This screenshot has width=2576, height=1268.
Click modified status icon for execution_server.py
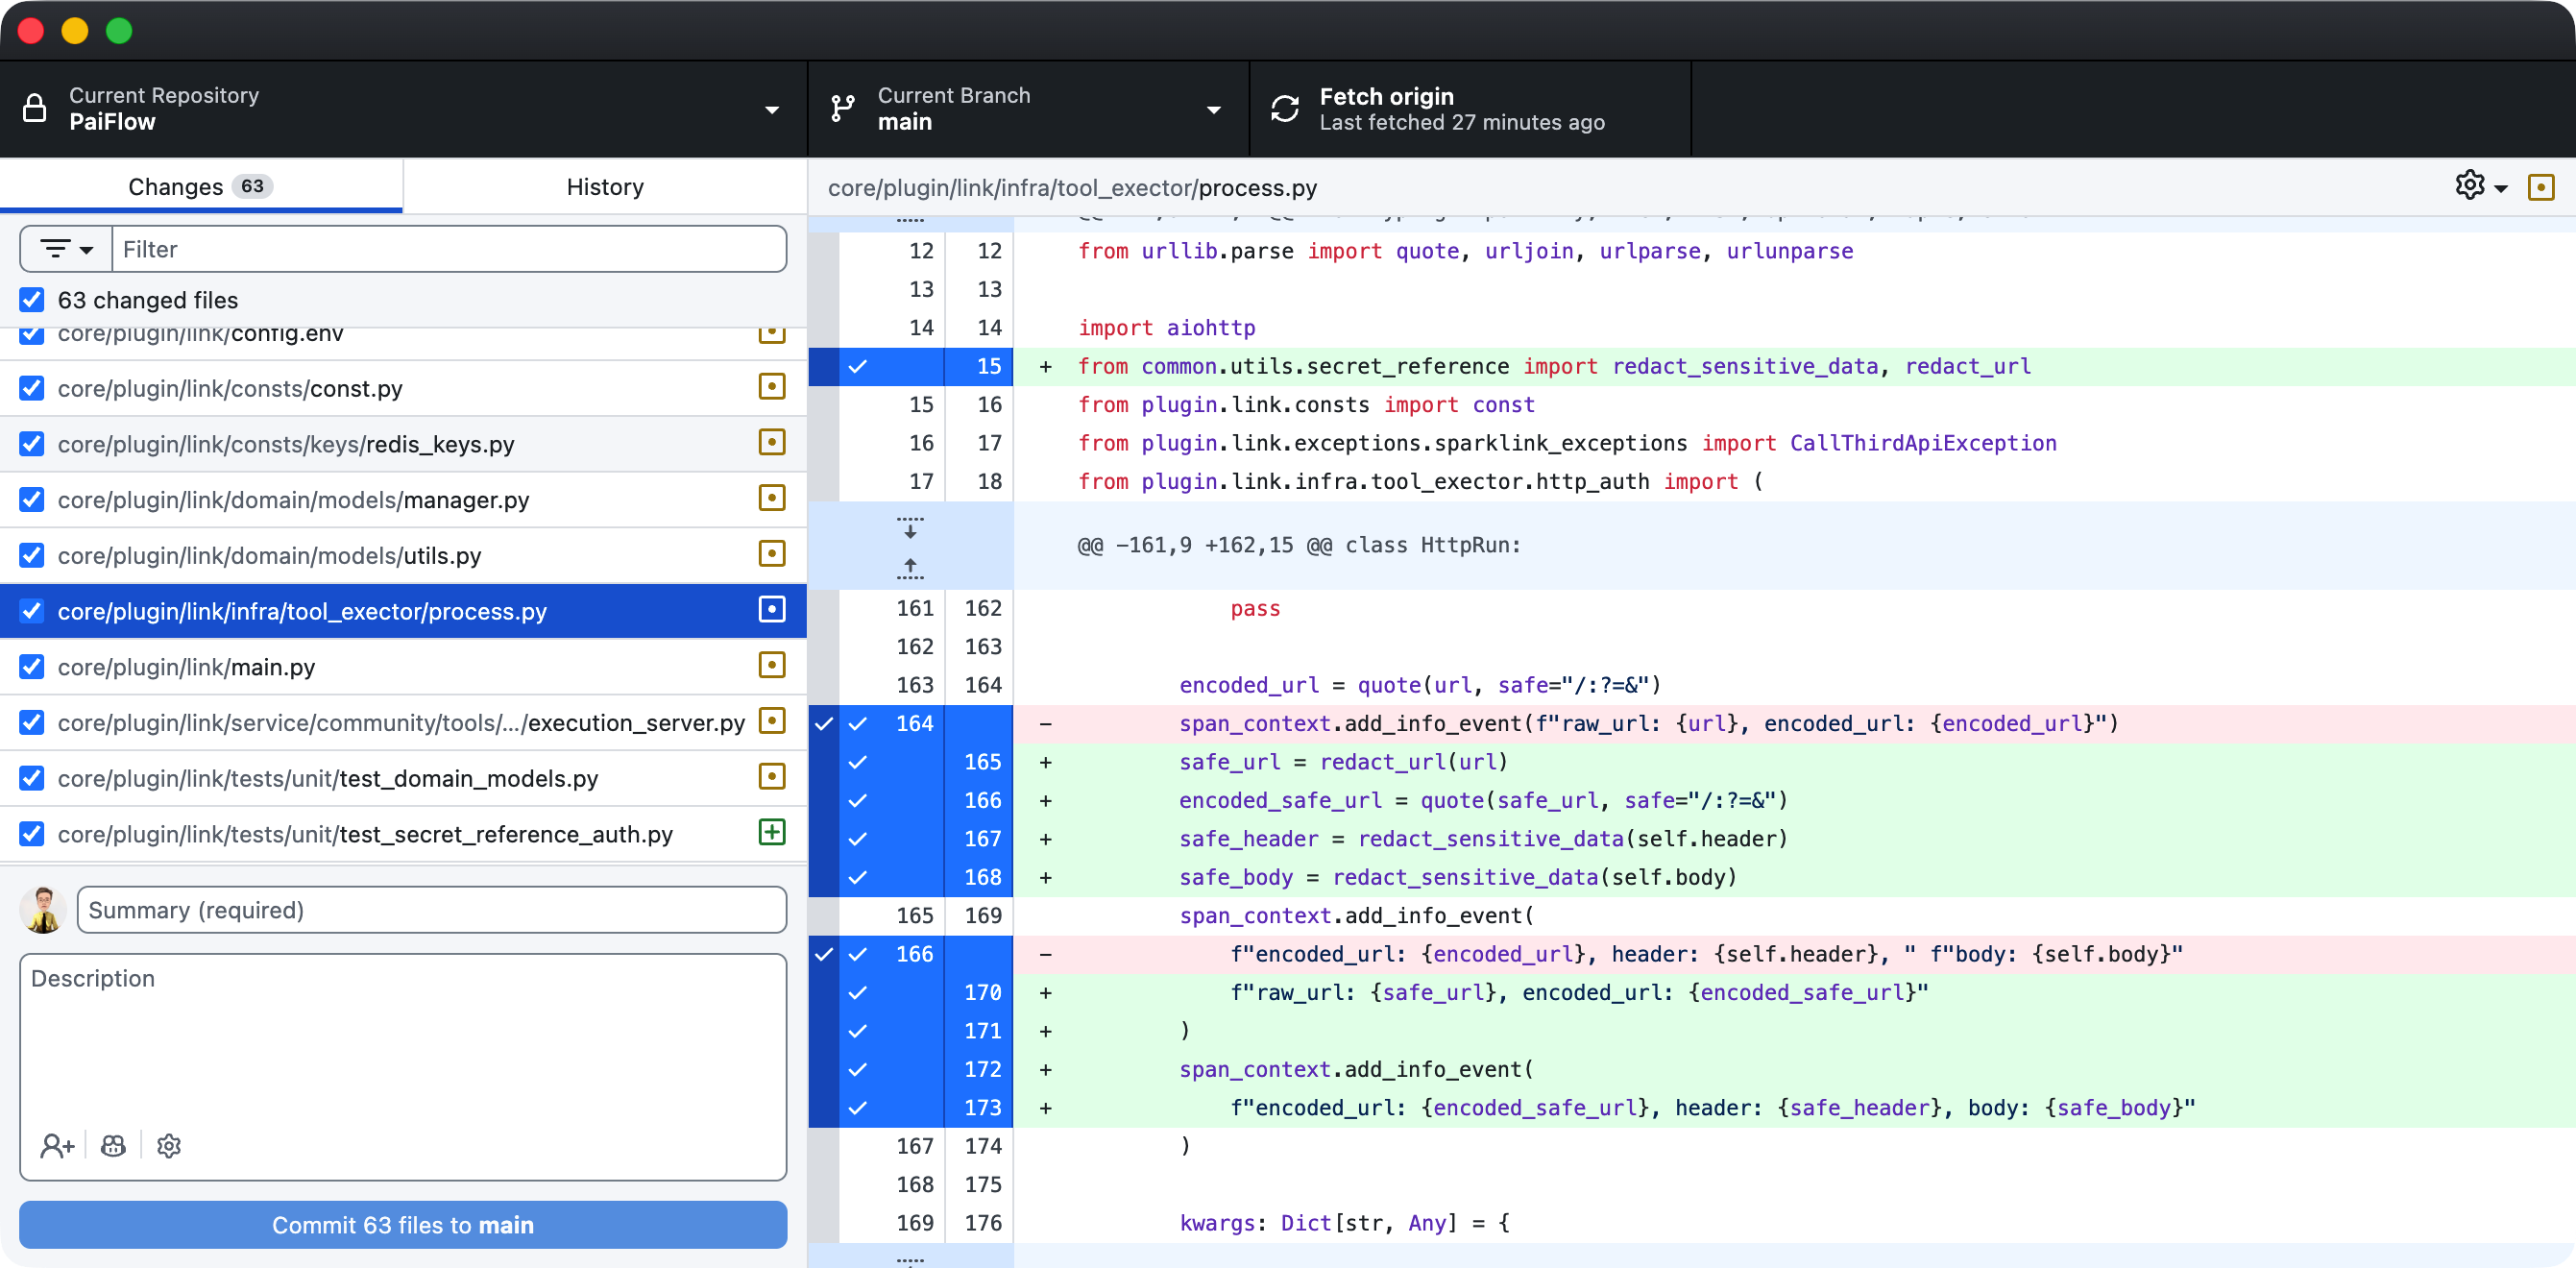pyautogui.click(x=772, y=721)
